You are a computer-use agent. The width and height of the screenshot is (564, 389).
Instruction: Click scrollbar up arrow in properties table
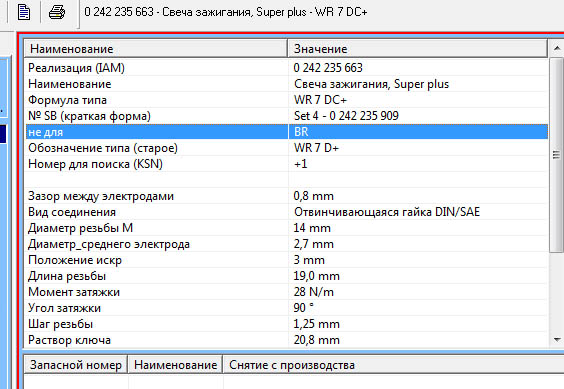pos(557,48)
